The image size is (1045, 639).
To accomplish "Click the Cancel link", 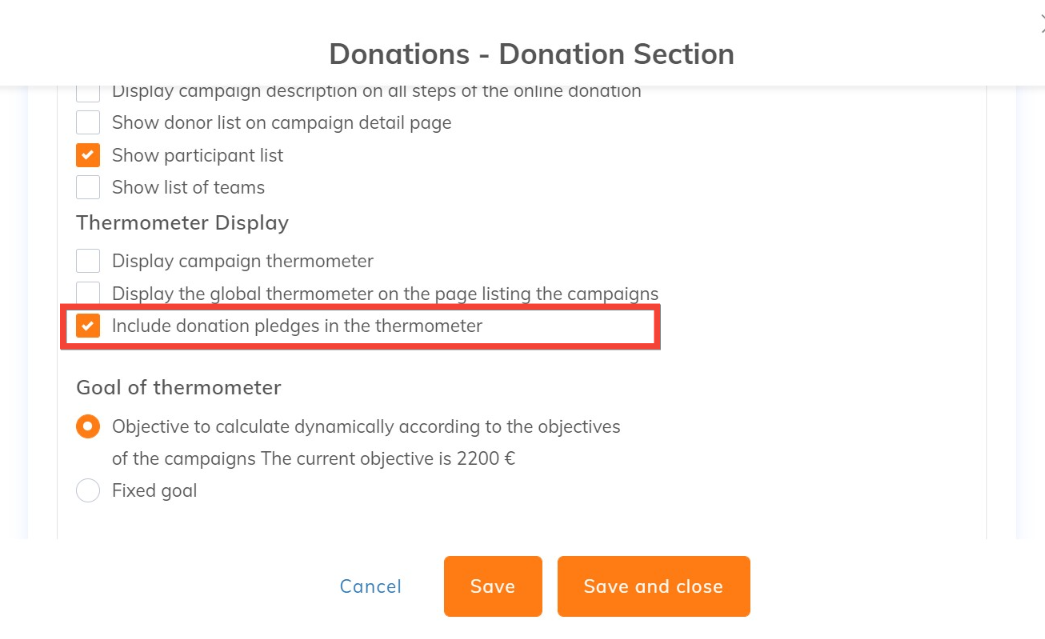I will pos(370,587).
